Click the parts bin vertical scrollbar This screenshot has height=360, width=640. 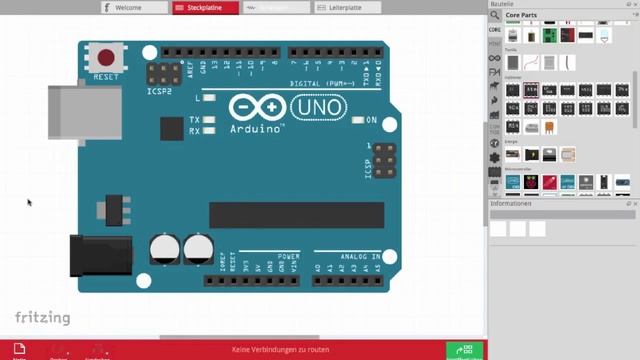[635, 100]
